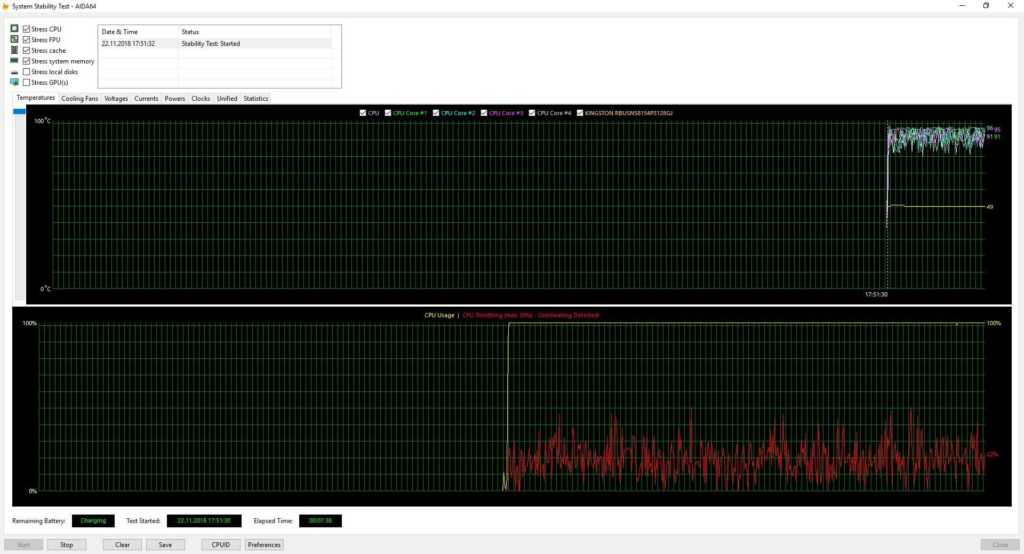
Task: Select the Stability Test Started log row
Action: click(215, 44)
